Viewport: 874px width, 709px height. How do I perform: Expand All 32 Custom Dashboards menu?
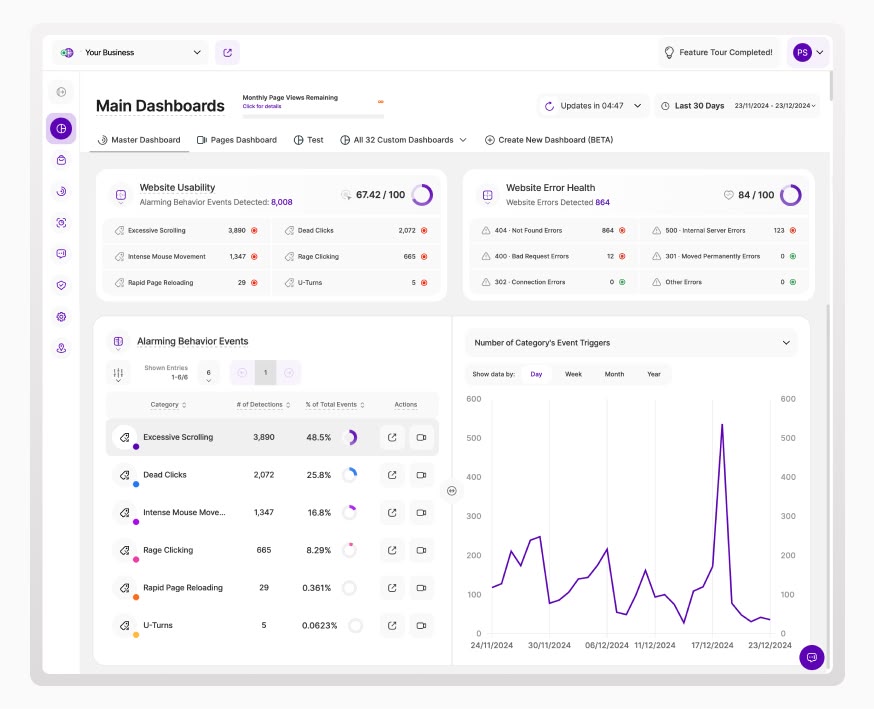point(404,140)
